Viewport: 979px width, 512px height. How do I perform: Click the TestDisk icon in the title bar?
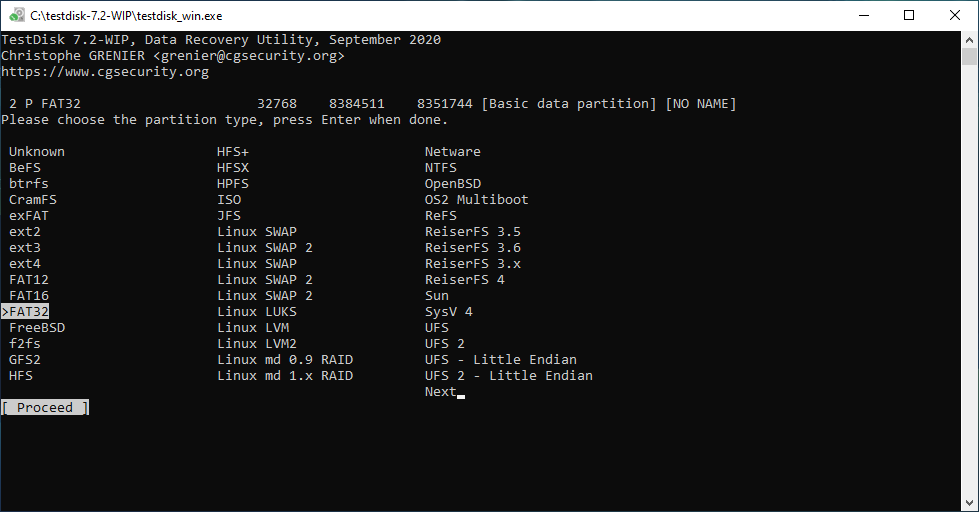[17, 15]
